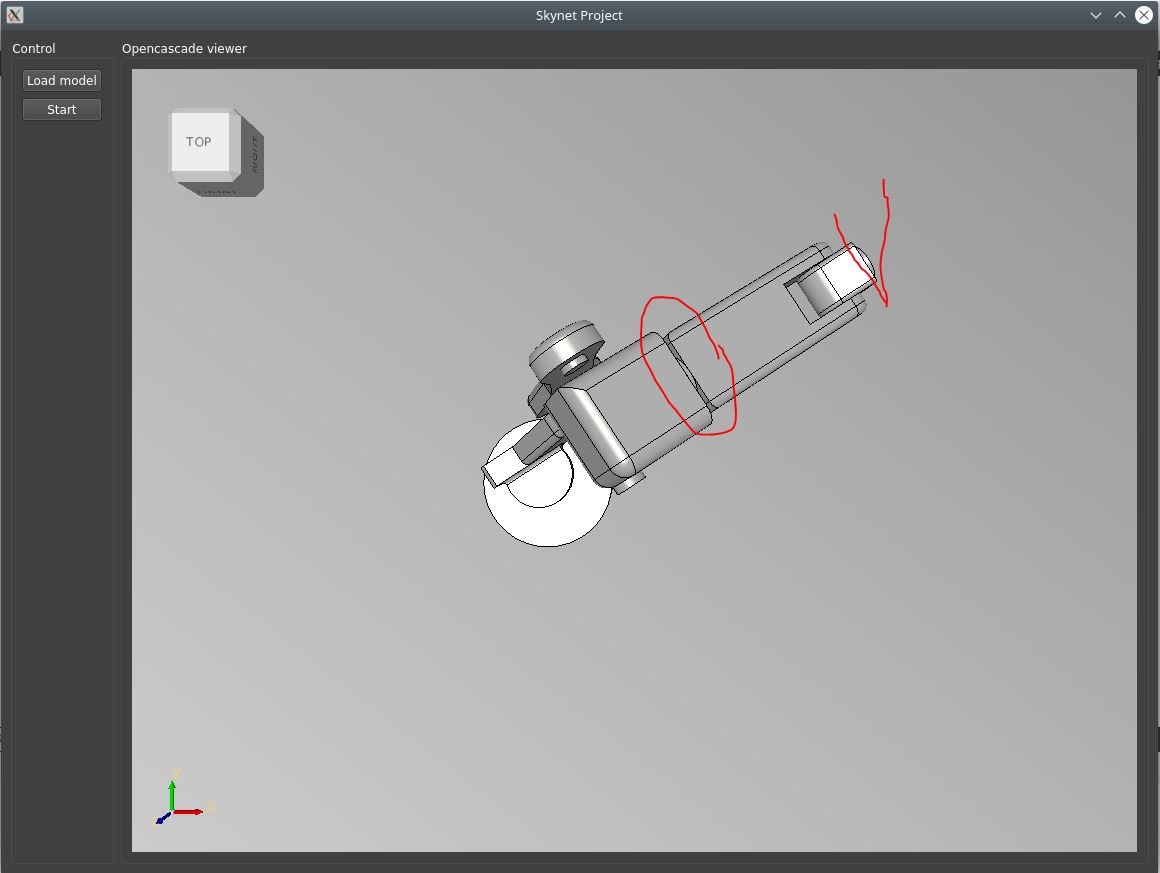Image resolution: width=1160 pixels, height=873 pixels.
Task: Click the XYZ axis trihedron indicator
Action: (x=183, y=799)
